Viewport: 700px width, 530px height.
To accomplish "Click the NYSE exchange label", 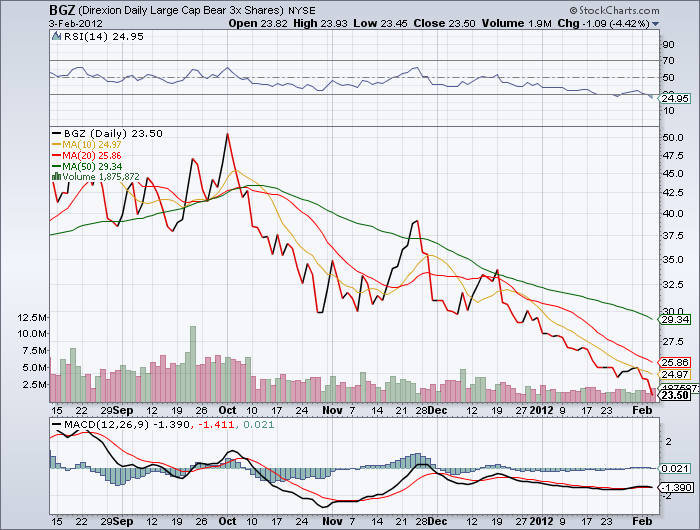I will tap(301, 10).
